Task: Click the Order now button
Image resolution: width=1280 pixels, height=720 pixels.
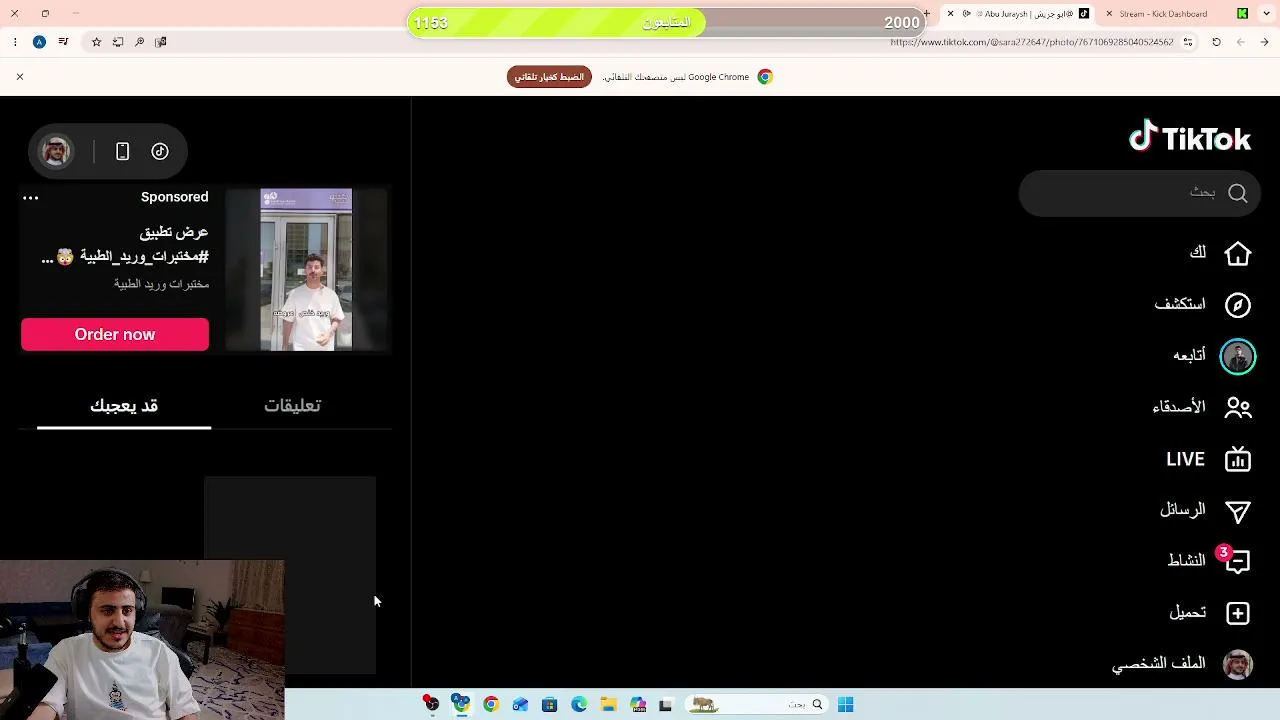Action: 115,334
